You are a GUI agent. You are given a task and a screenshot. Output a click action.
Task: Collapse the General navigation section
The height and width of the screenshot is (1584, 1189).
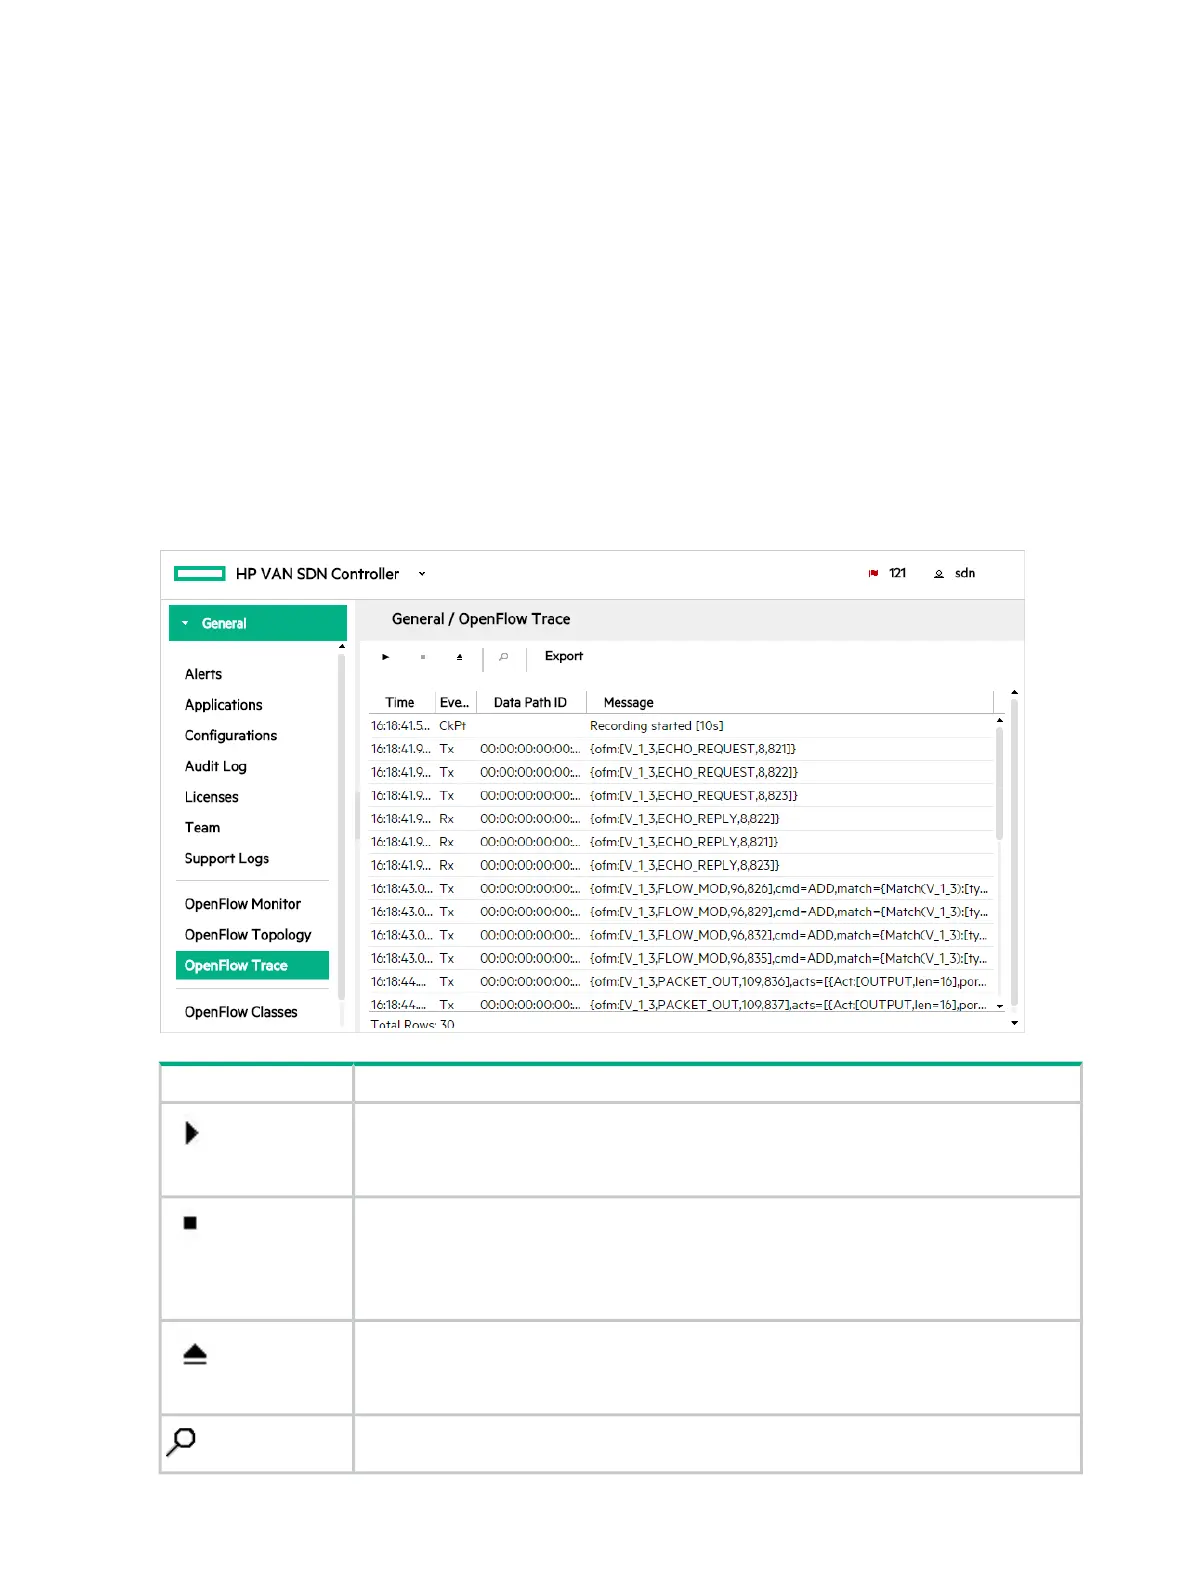(258, 623)
